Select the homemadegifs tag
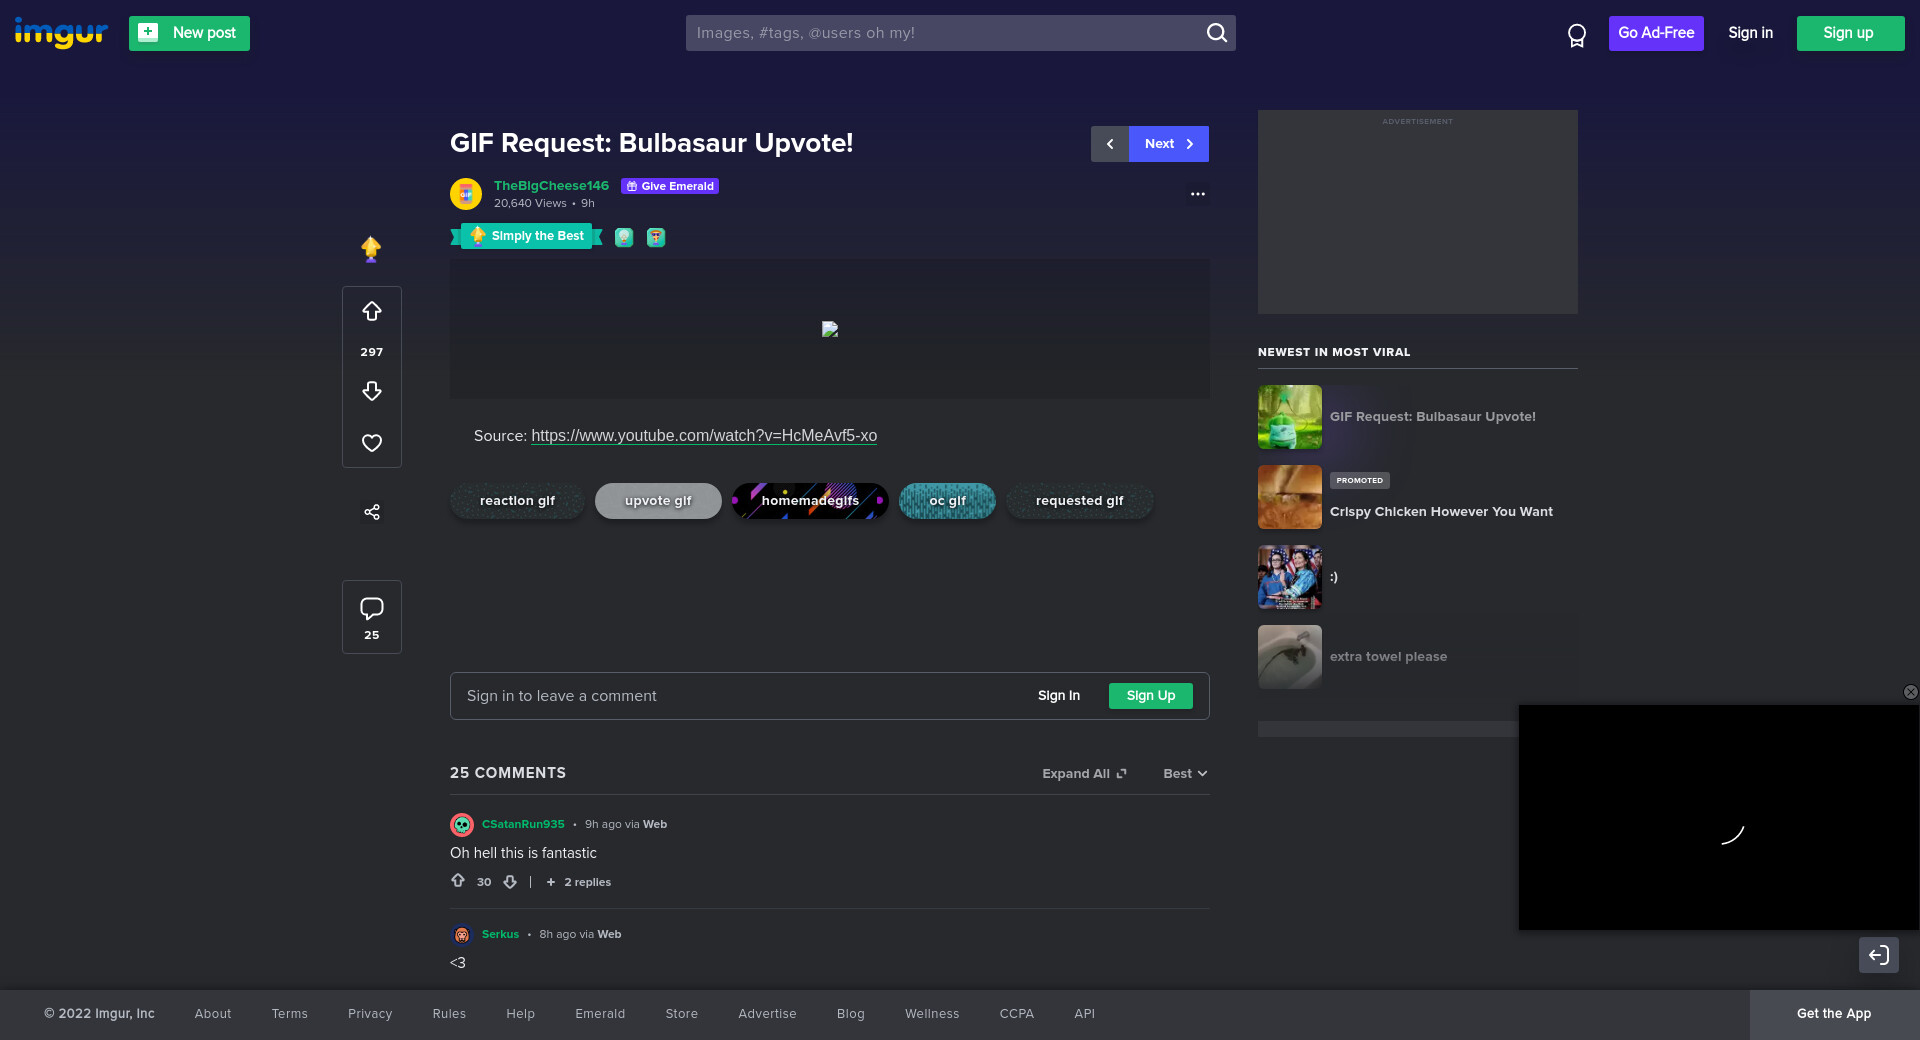The image size is (1920, 1040). pyautogui.click(x=810, y=501)
